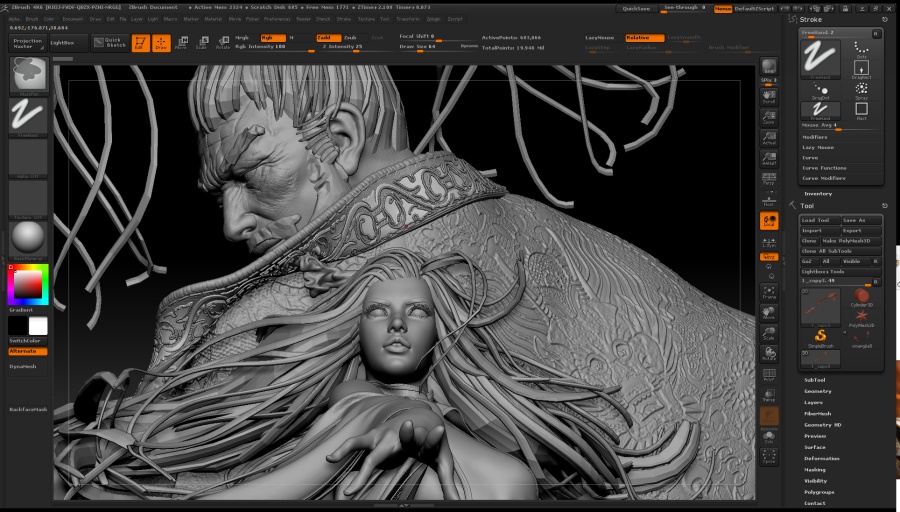
Task: Select Spray stroke type
Action: coord(861,90)
